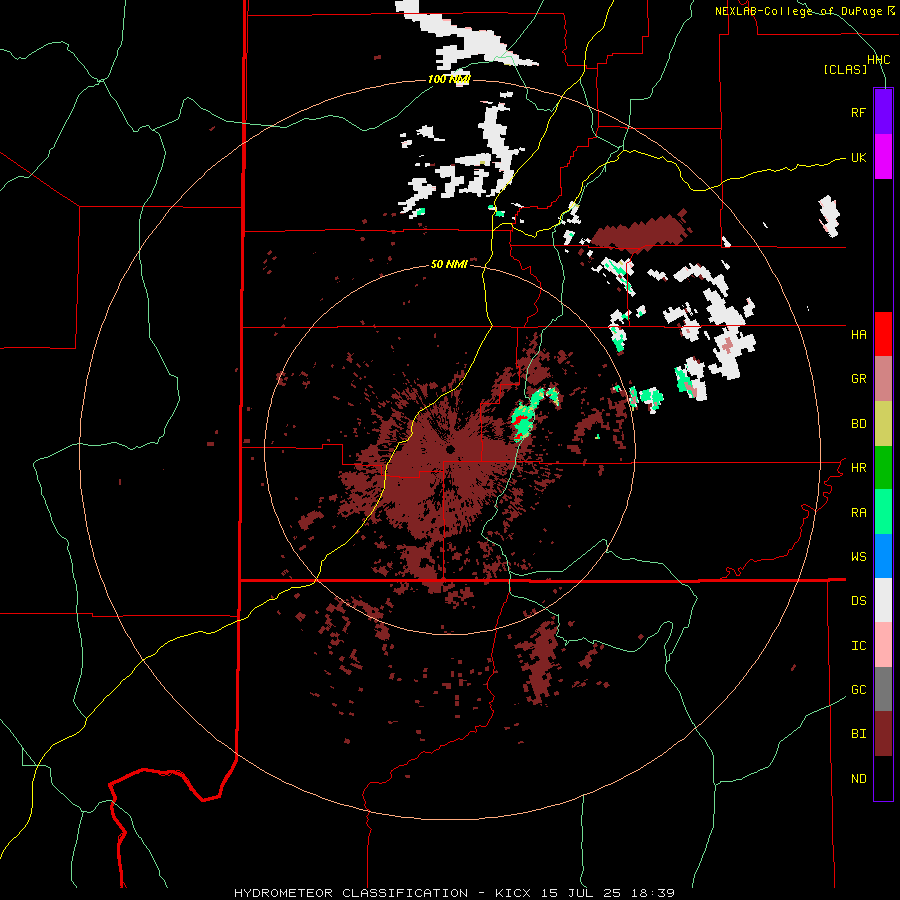Click the BI legend label
The image size is (900, 900).
858,734
